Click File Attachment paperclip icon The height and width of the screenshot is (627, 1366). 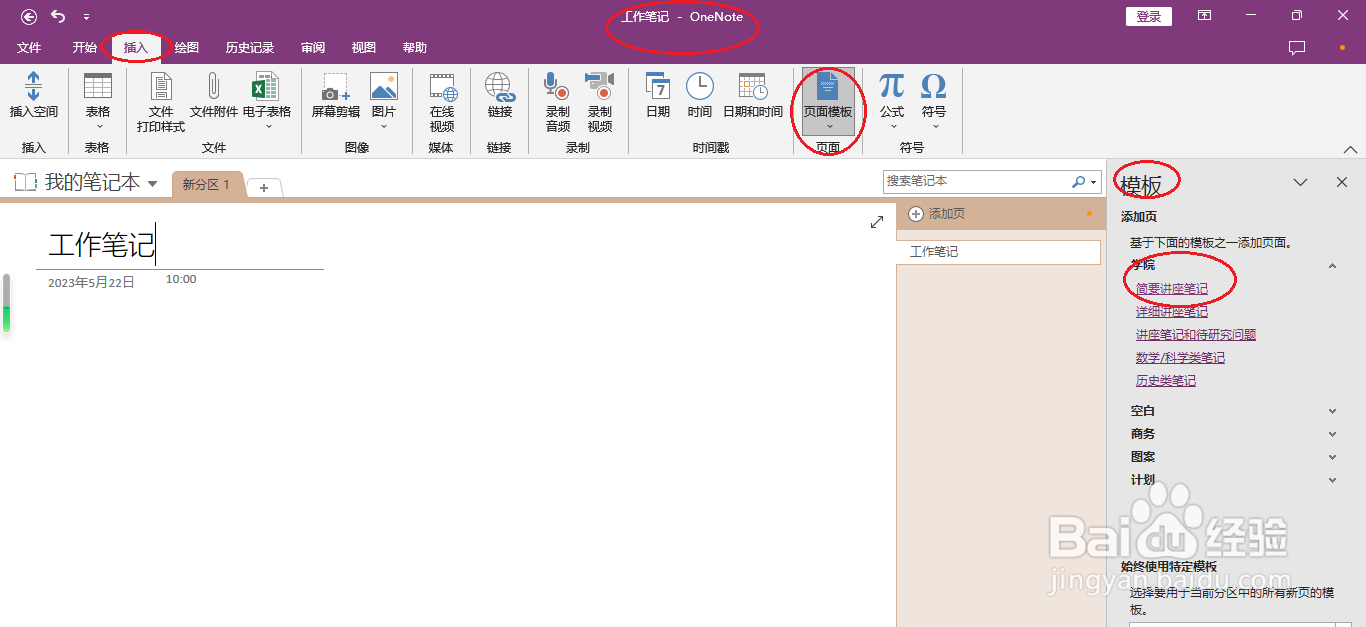pyautogui.click(x=214, y=87)
